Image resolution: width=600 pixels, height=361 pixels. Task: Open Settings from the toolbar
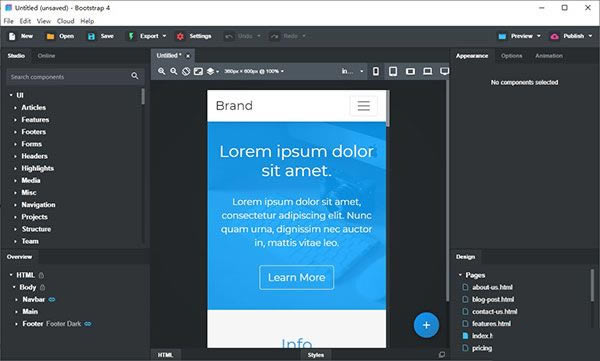click(194, 36)
